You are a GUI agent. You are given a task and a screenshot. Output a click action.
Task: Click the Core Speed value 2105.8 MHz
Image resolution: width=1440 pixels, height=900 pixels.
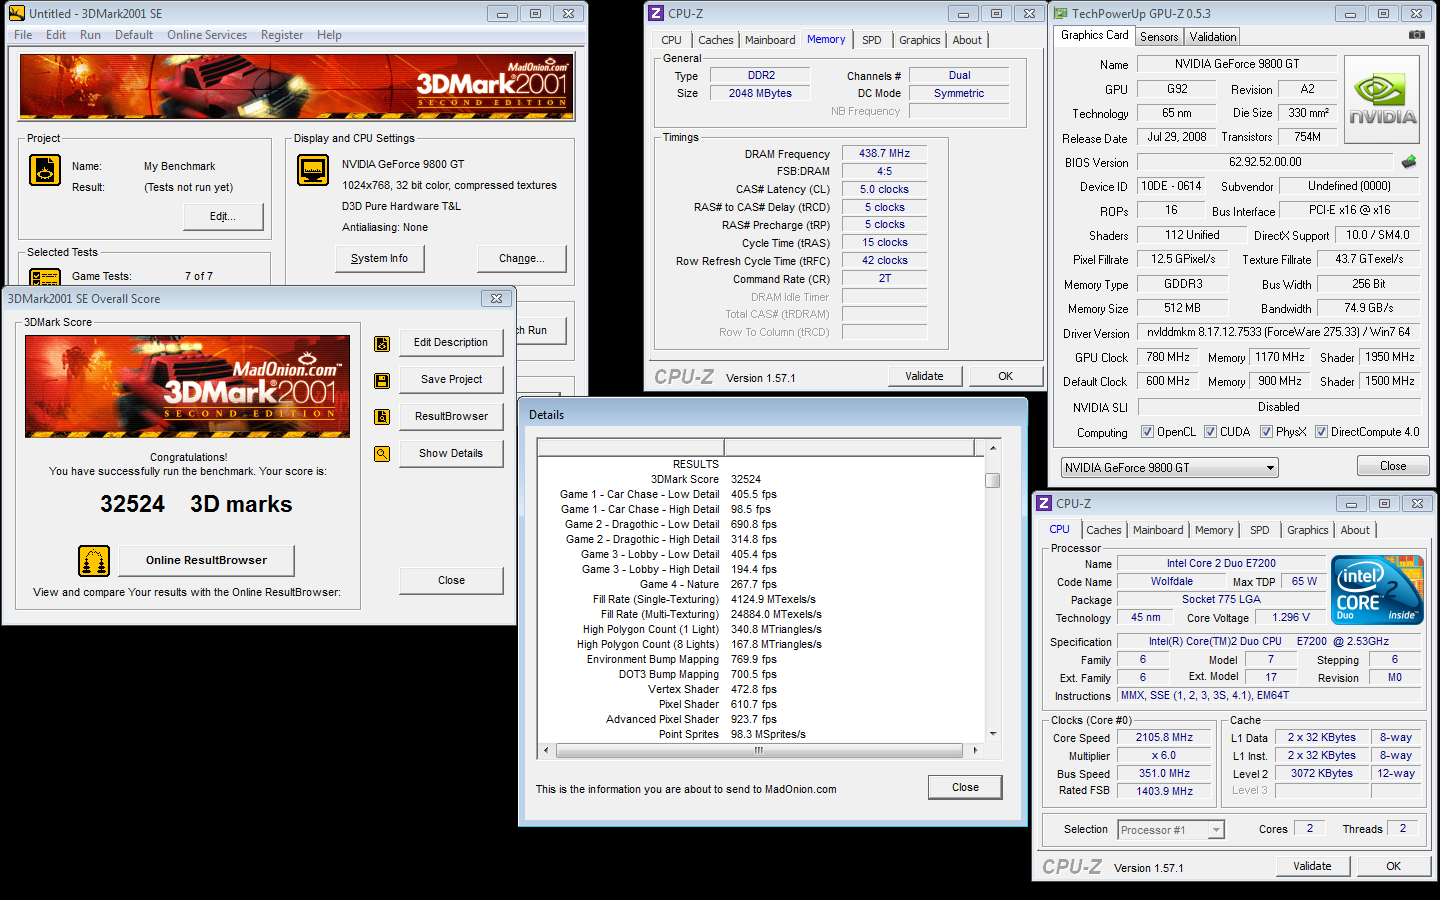pyautogui.click(x=1164, y=737)
